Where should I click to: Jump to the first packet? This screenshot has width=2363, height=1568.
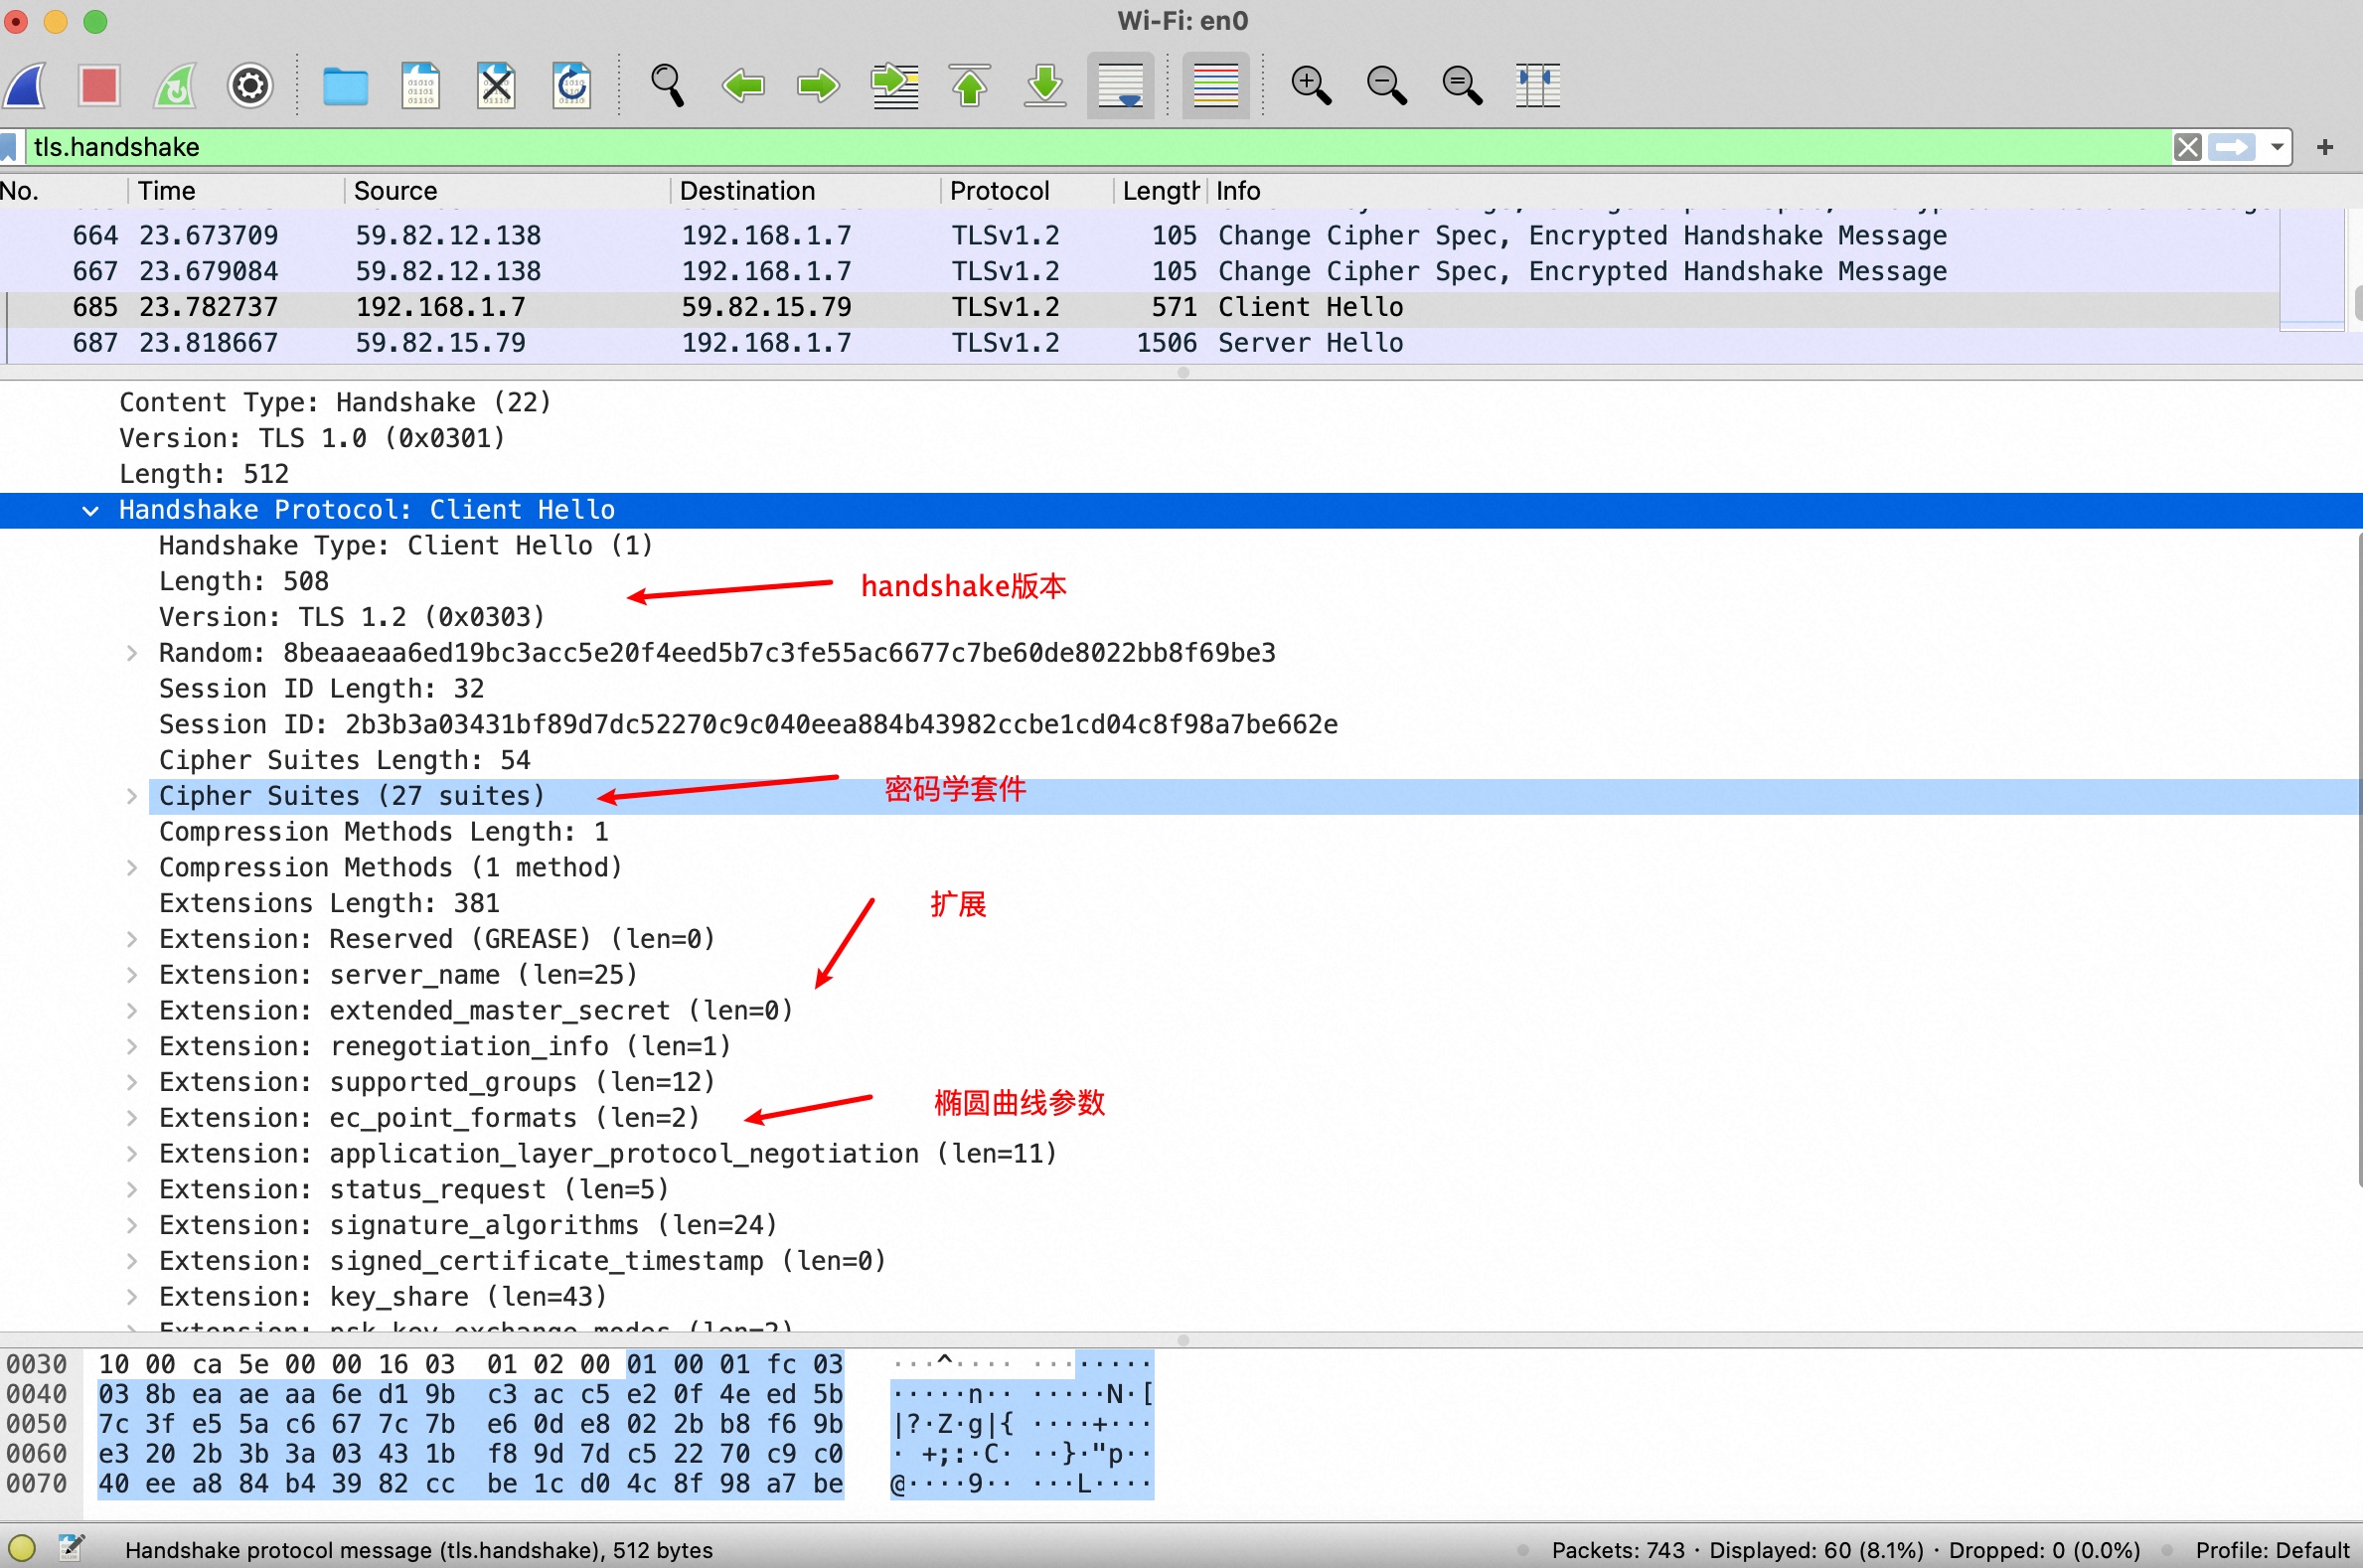[x=970, y=86]
